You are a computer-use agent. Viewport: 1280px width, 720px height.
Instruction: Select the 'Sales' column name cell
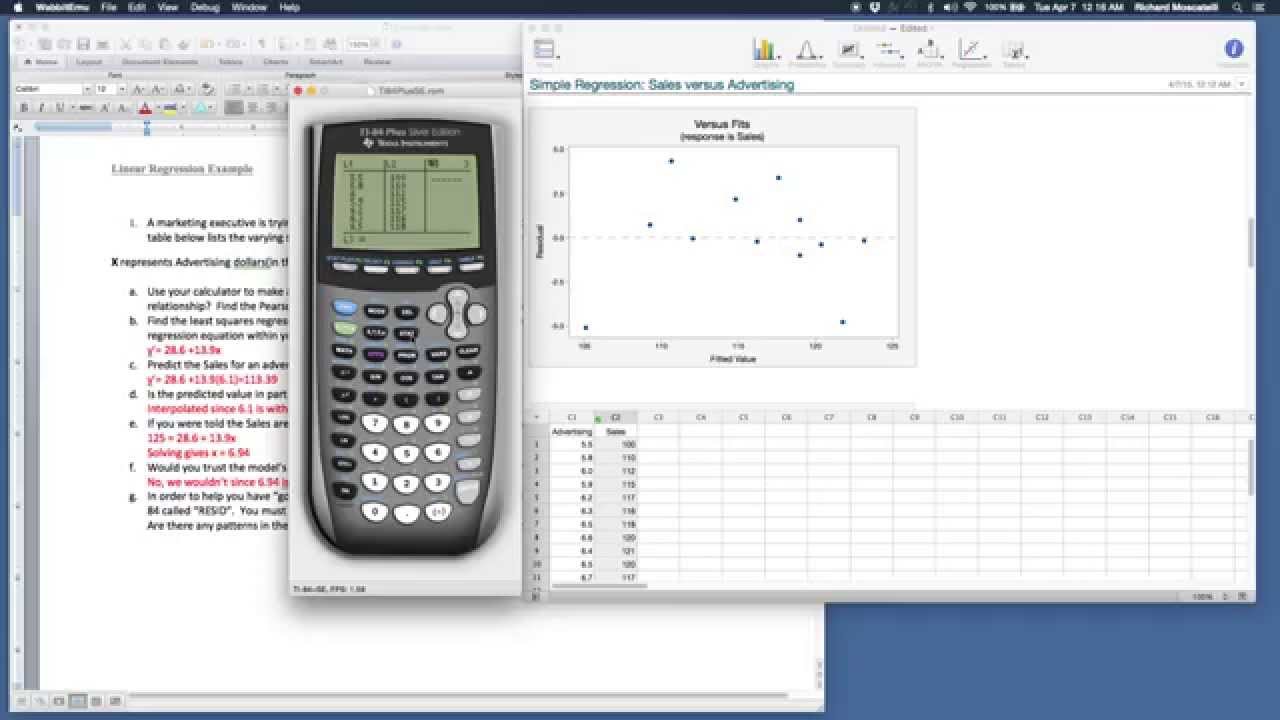pos(615,431)
